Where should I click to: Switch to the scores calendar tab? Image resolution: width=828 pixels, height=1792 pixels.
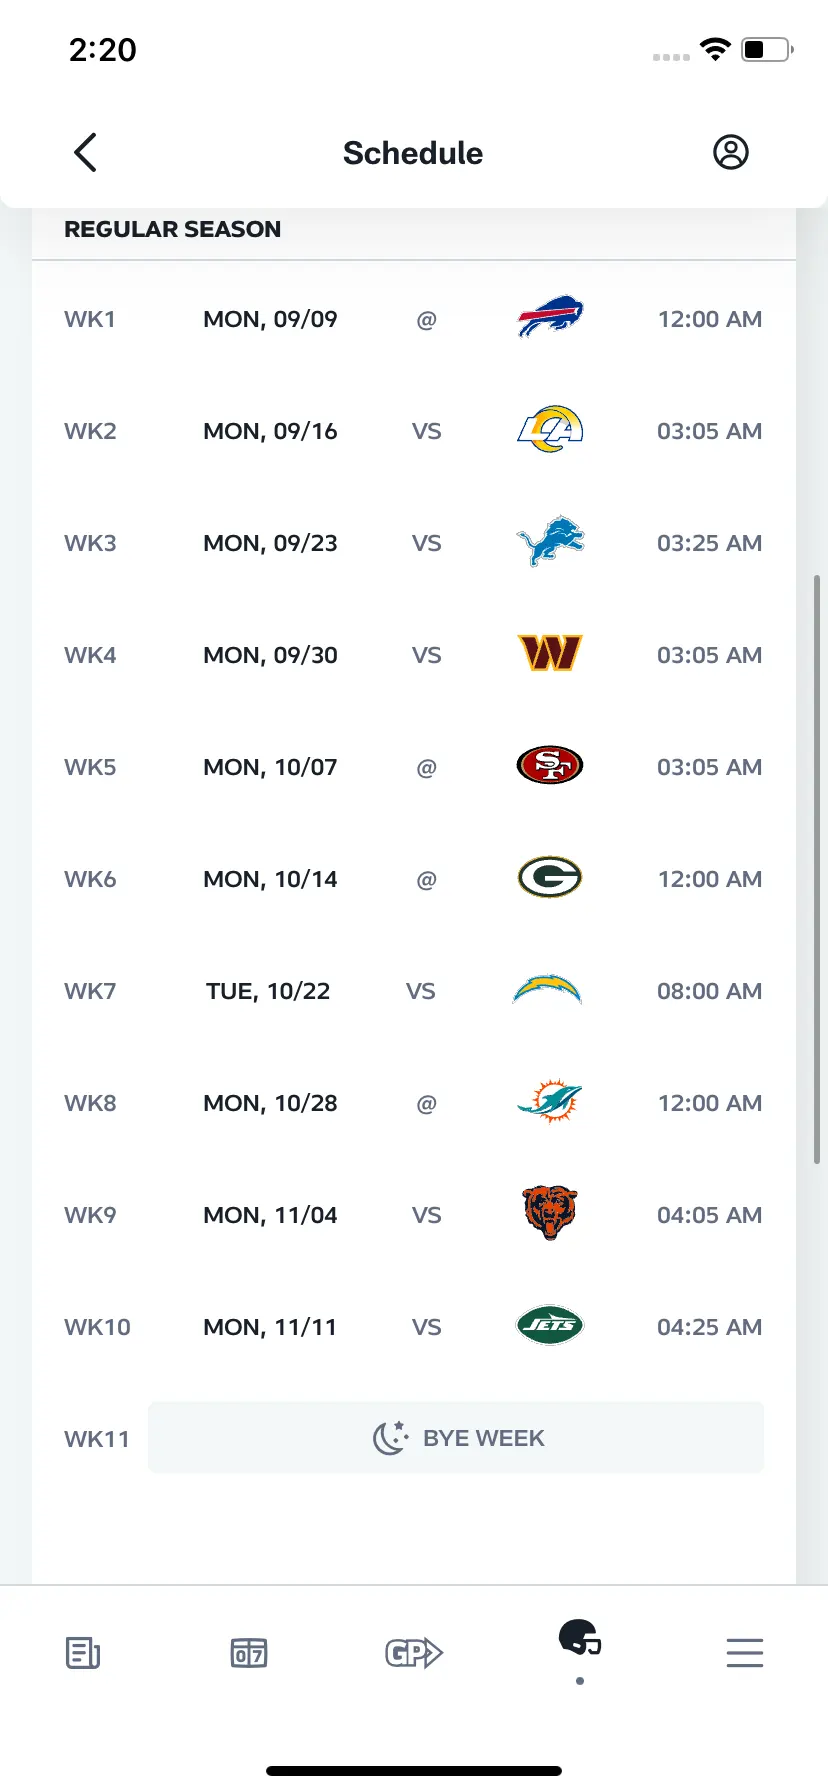tap(249, 1653)
